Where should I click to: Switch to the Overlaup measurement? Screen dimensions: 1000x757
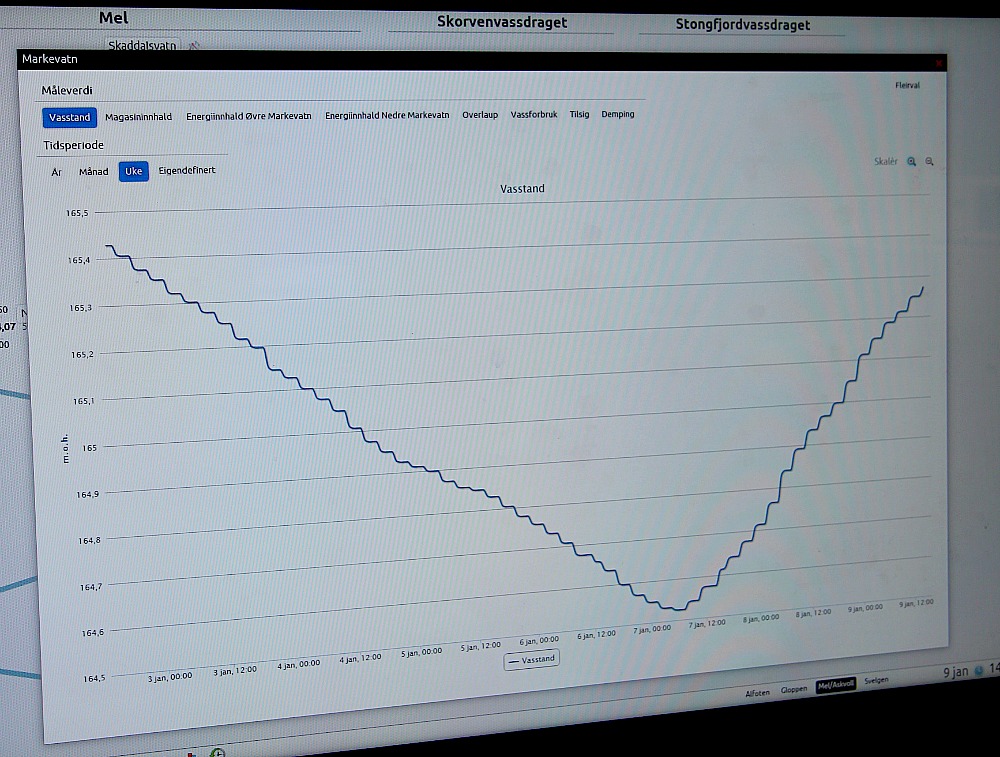480,115
